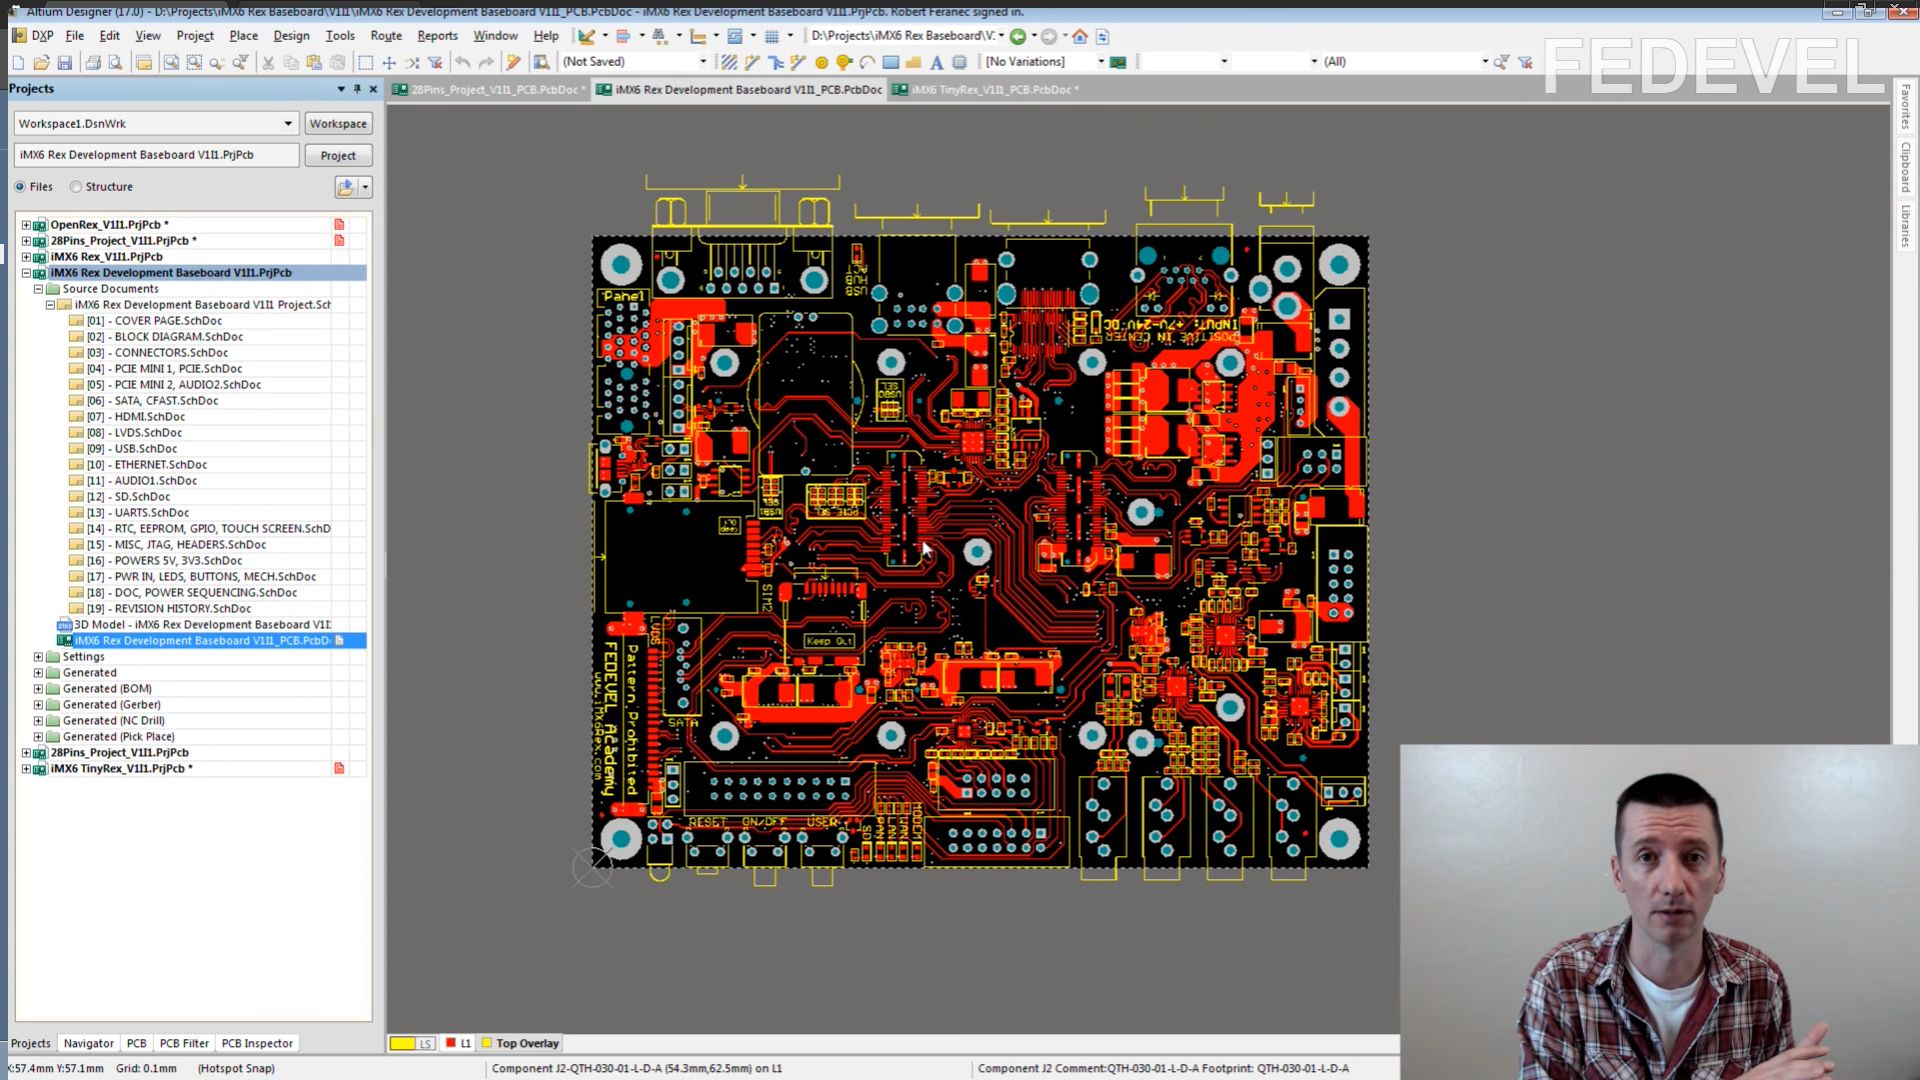Go to the Home page icon
Viewport: 1920px width, 1080px height.
click(x=1080, y=36)
